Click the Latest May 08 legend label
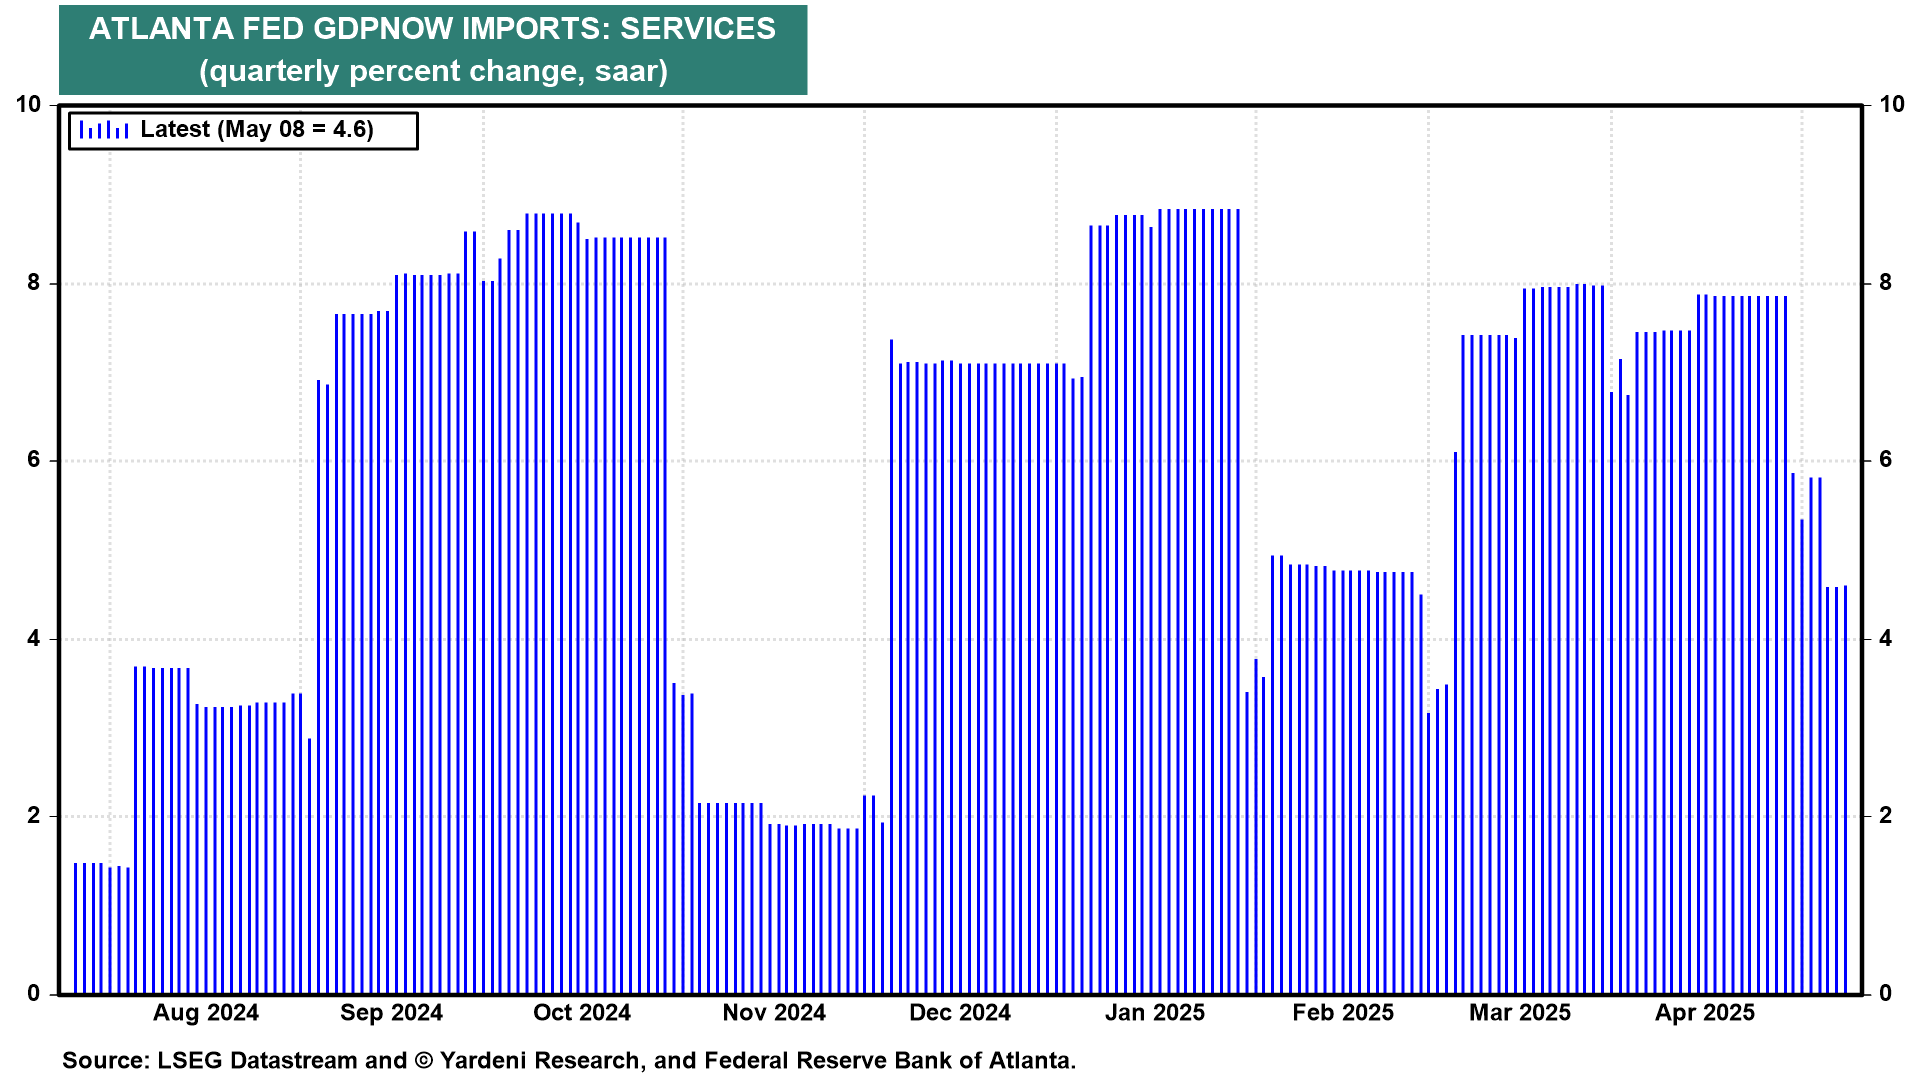 pyautogui.click(x=257, y=130)
